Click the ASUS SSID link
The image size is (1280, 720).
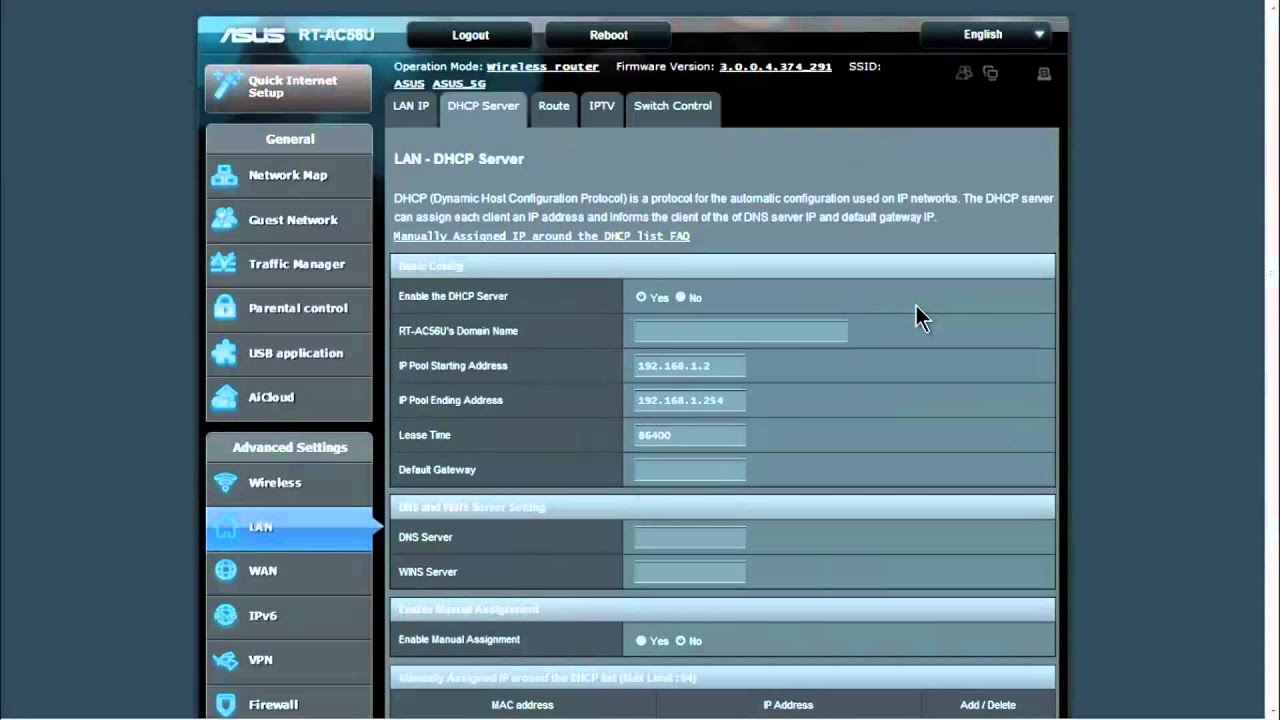409,84
